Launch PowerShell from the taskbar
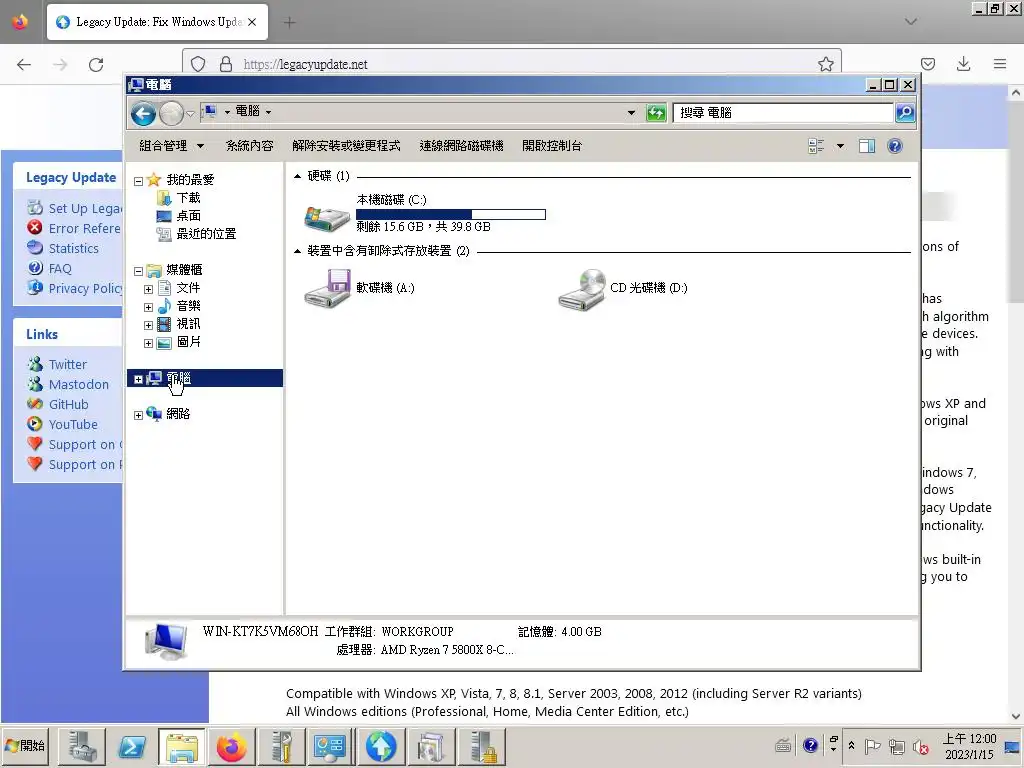Viewport: 1024px width, 768px height. click(132, 746)
